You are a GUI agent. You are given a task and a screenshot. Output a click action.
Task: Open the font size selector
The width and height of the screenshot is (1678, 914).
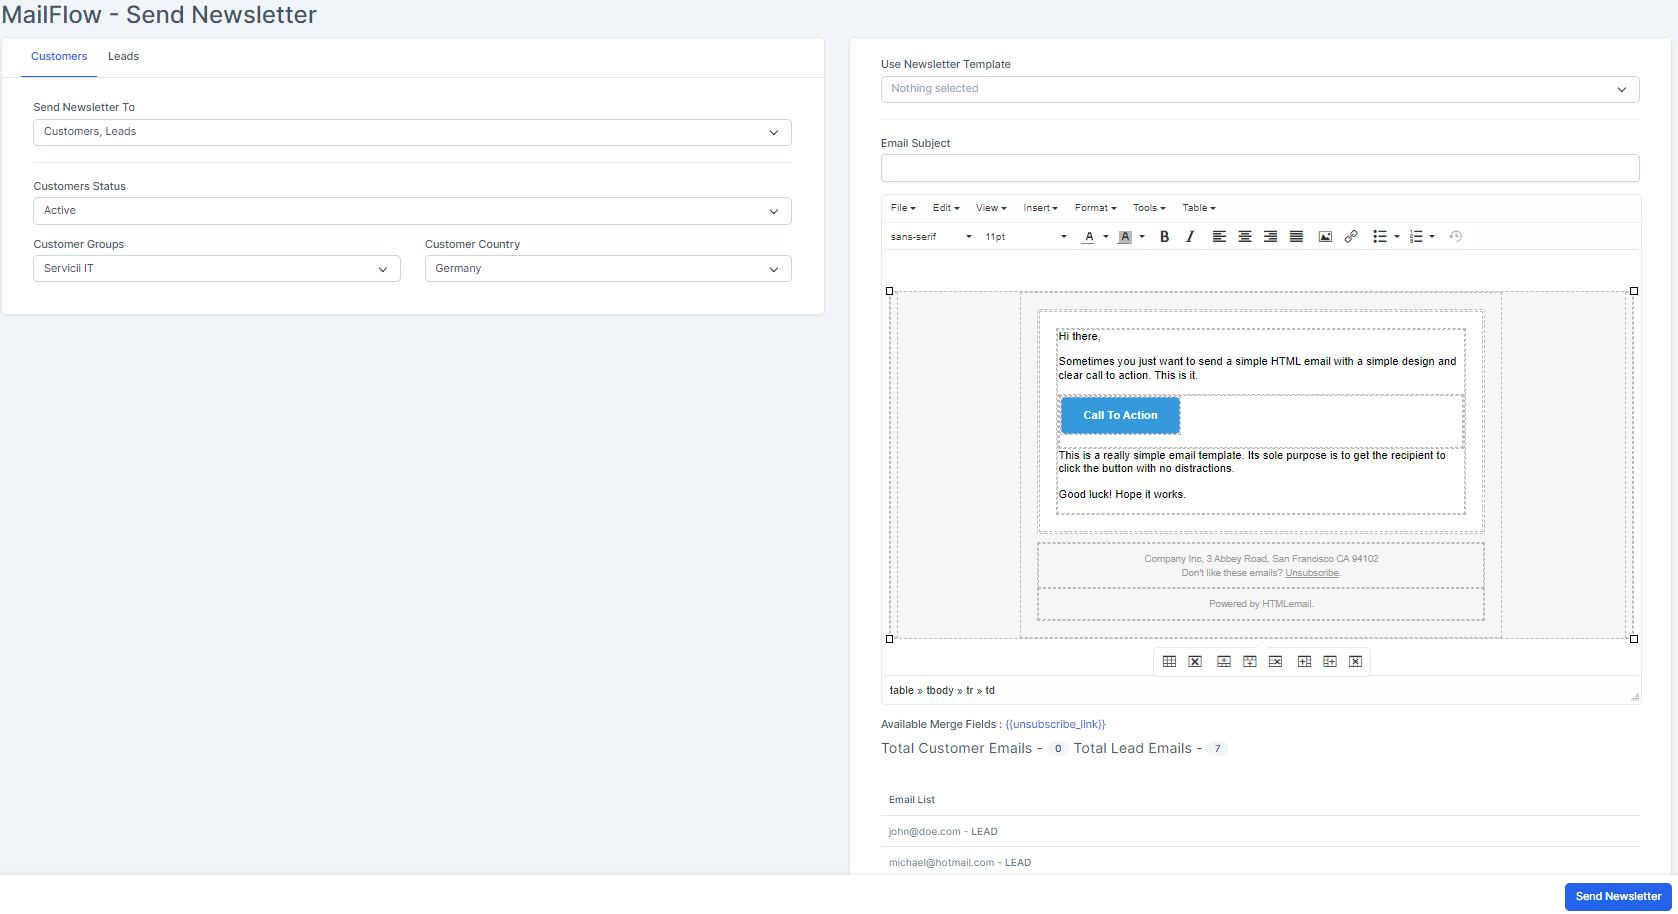(x=1023, y=236)
